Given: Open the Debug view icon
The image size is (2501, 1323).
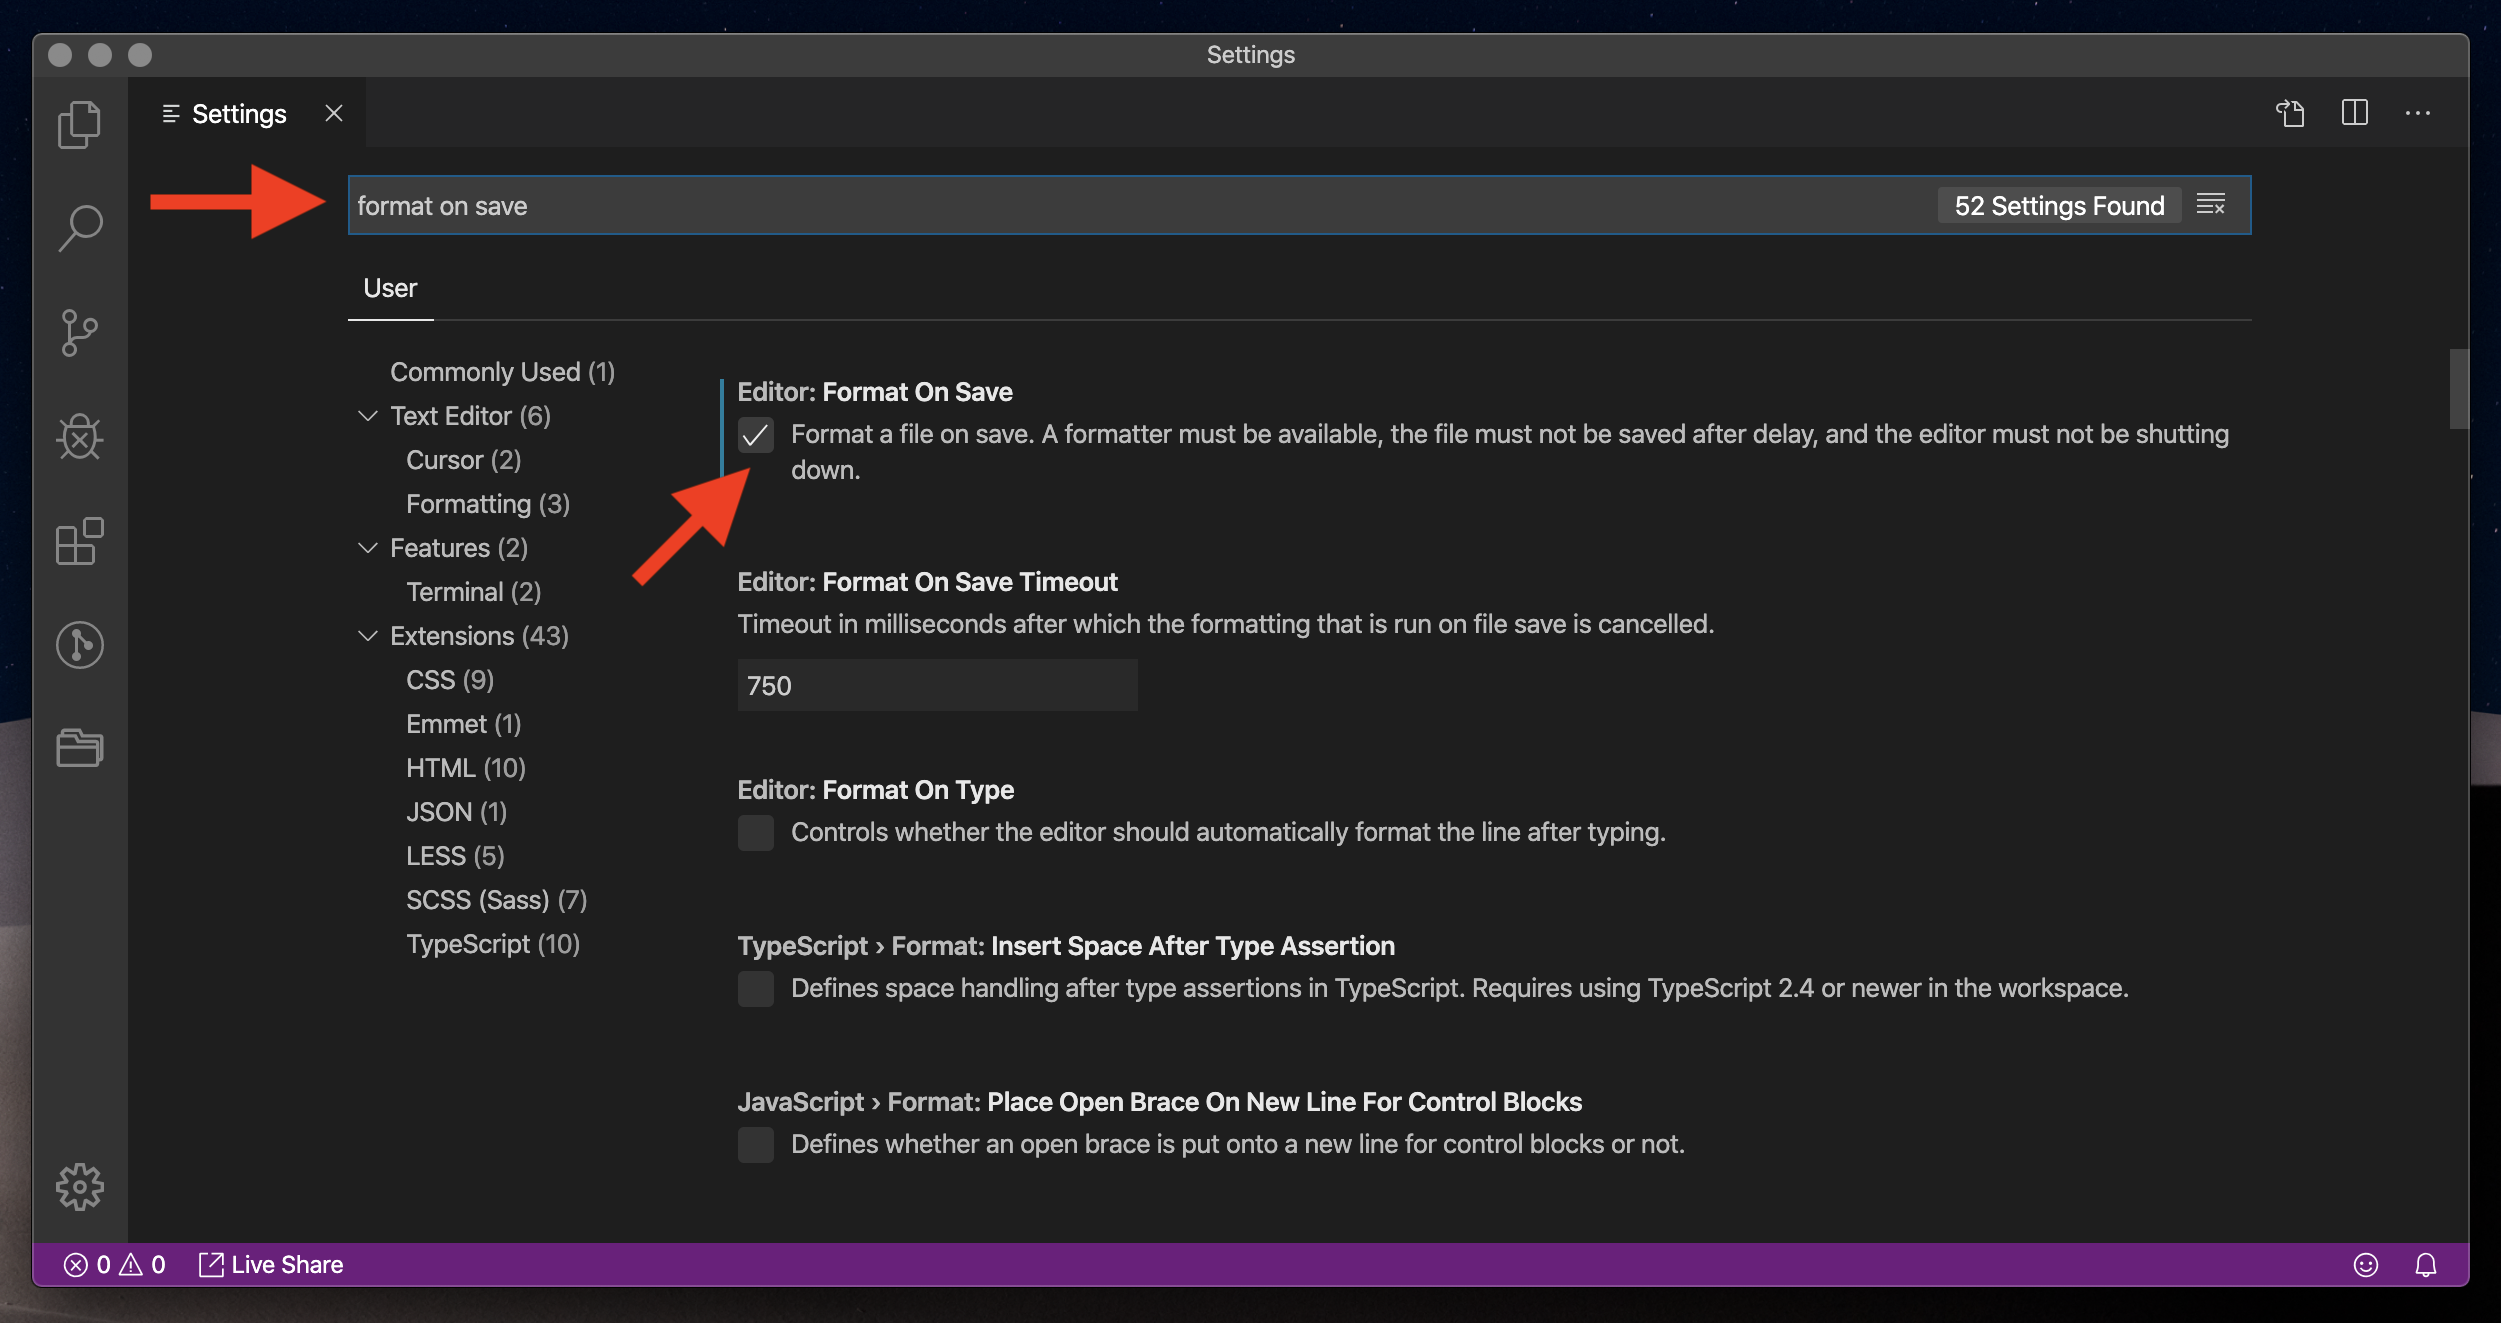Looking at the screenshot, I should coord(79,437).
